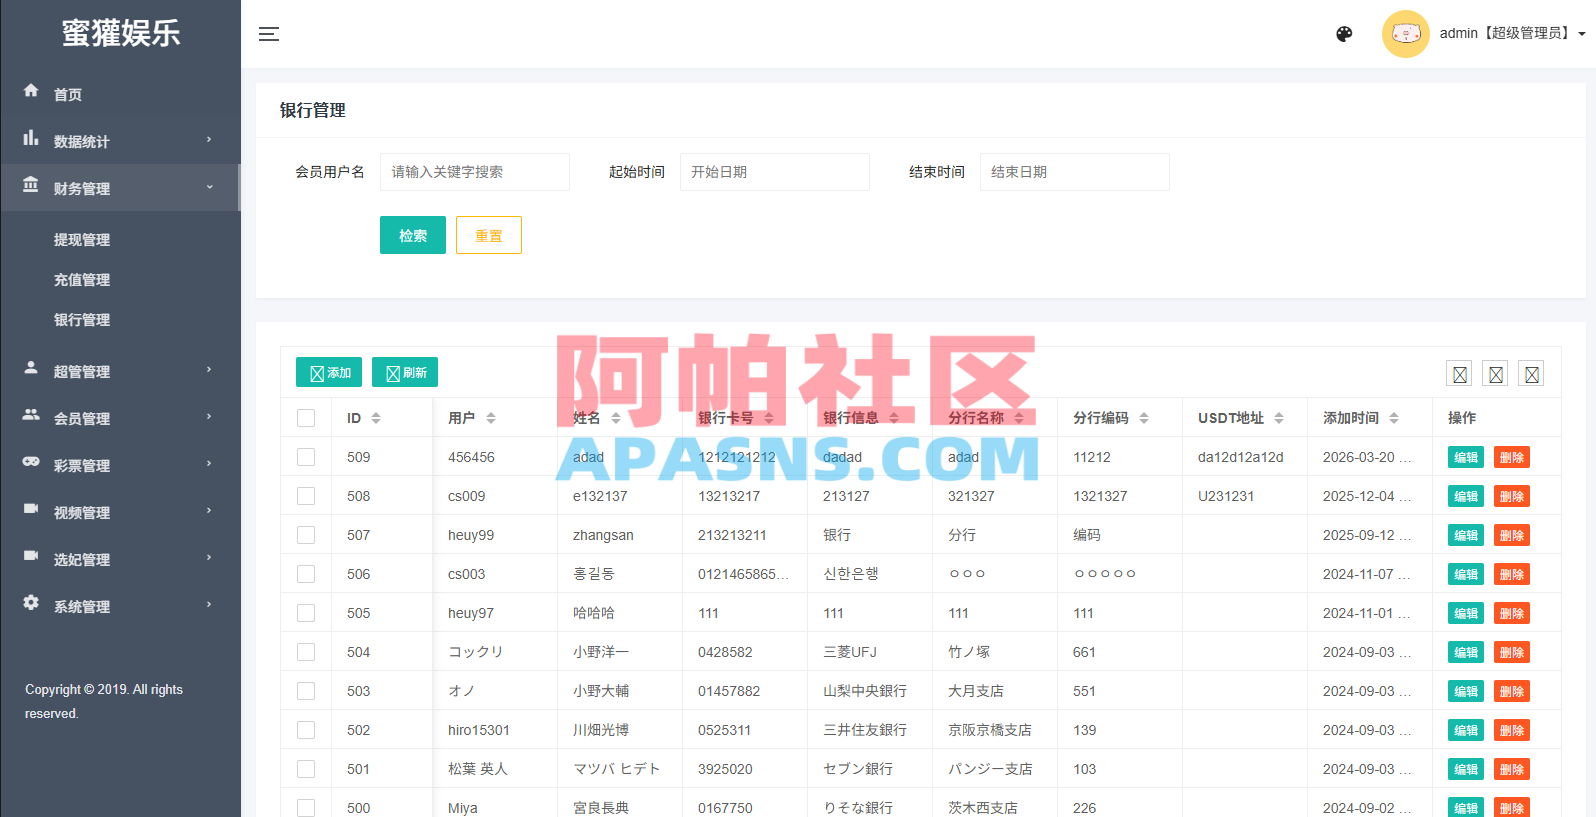Sort by 分行编码 column arrows
The height and width of the screenshot is (817, 1596).
tap(1144, 418)
